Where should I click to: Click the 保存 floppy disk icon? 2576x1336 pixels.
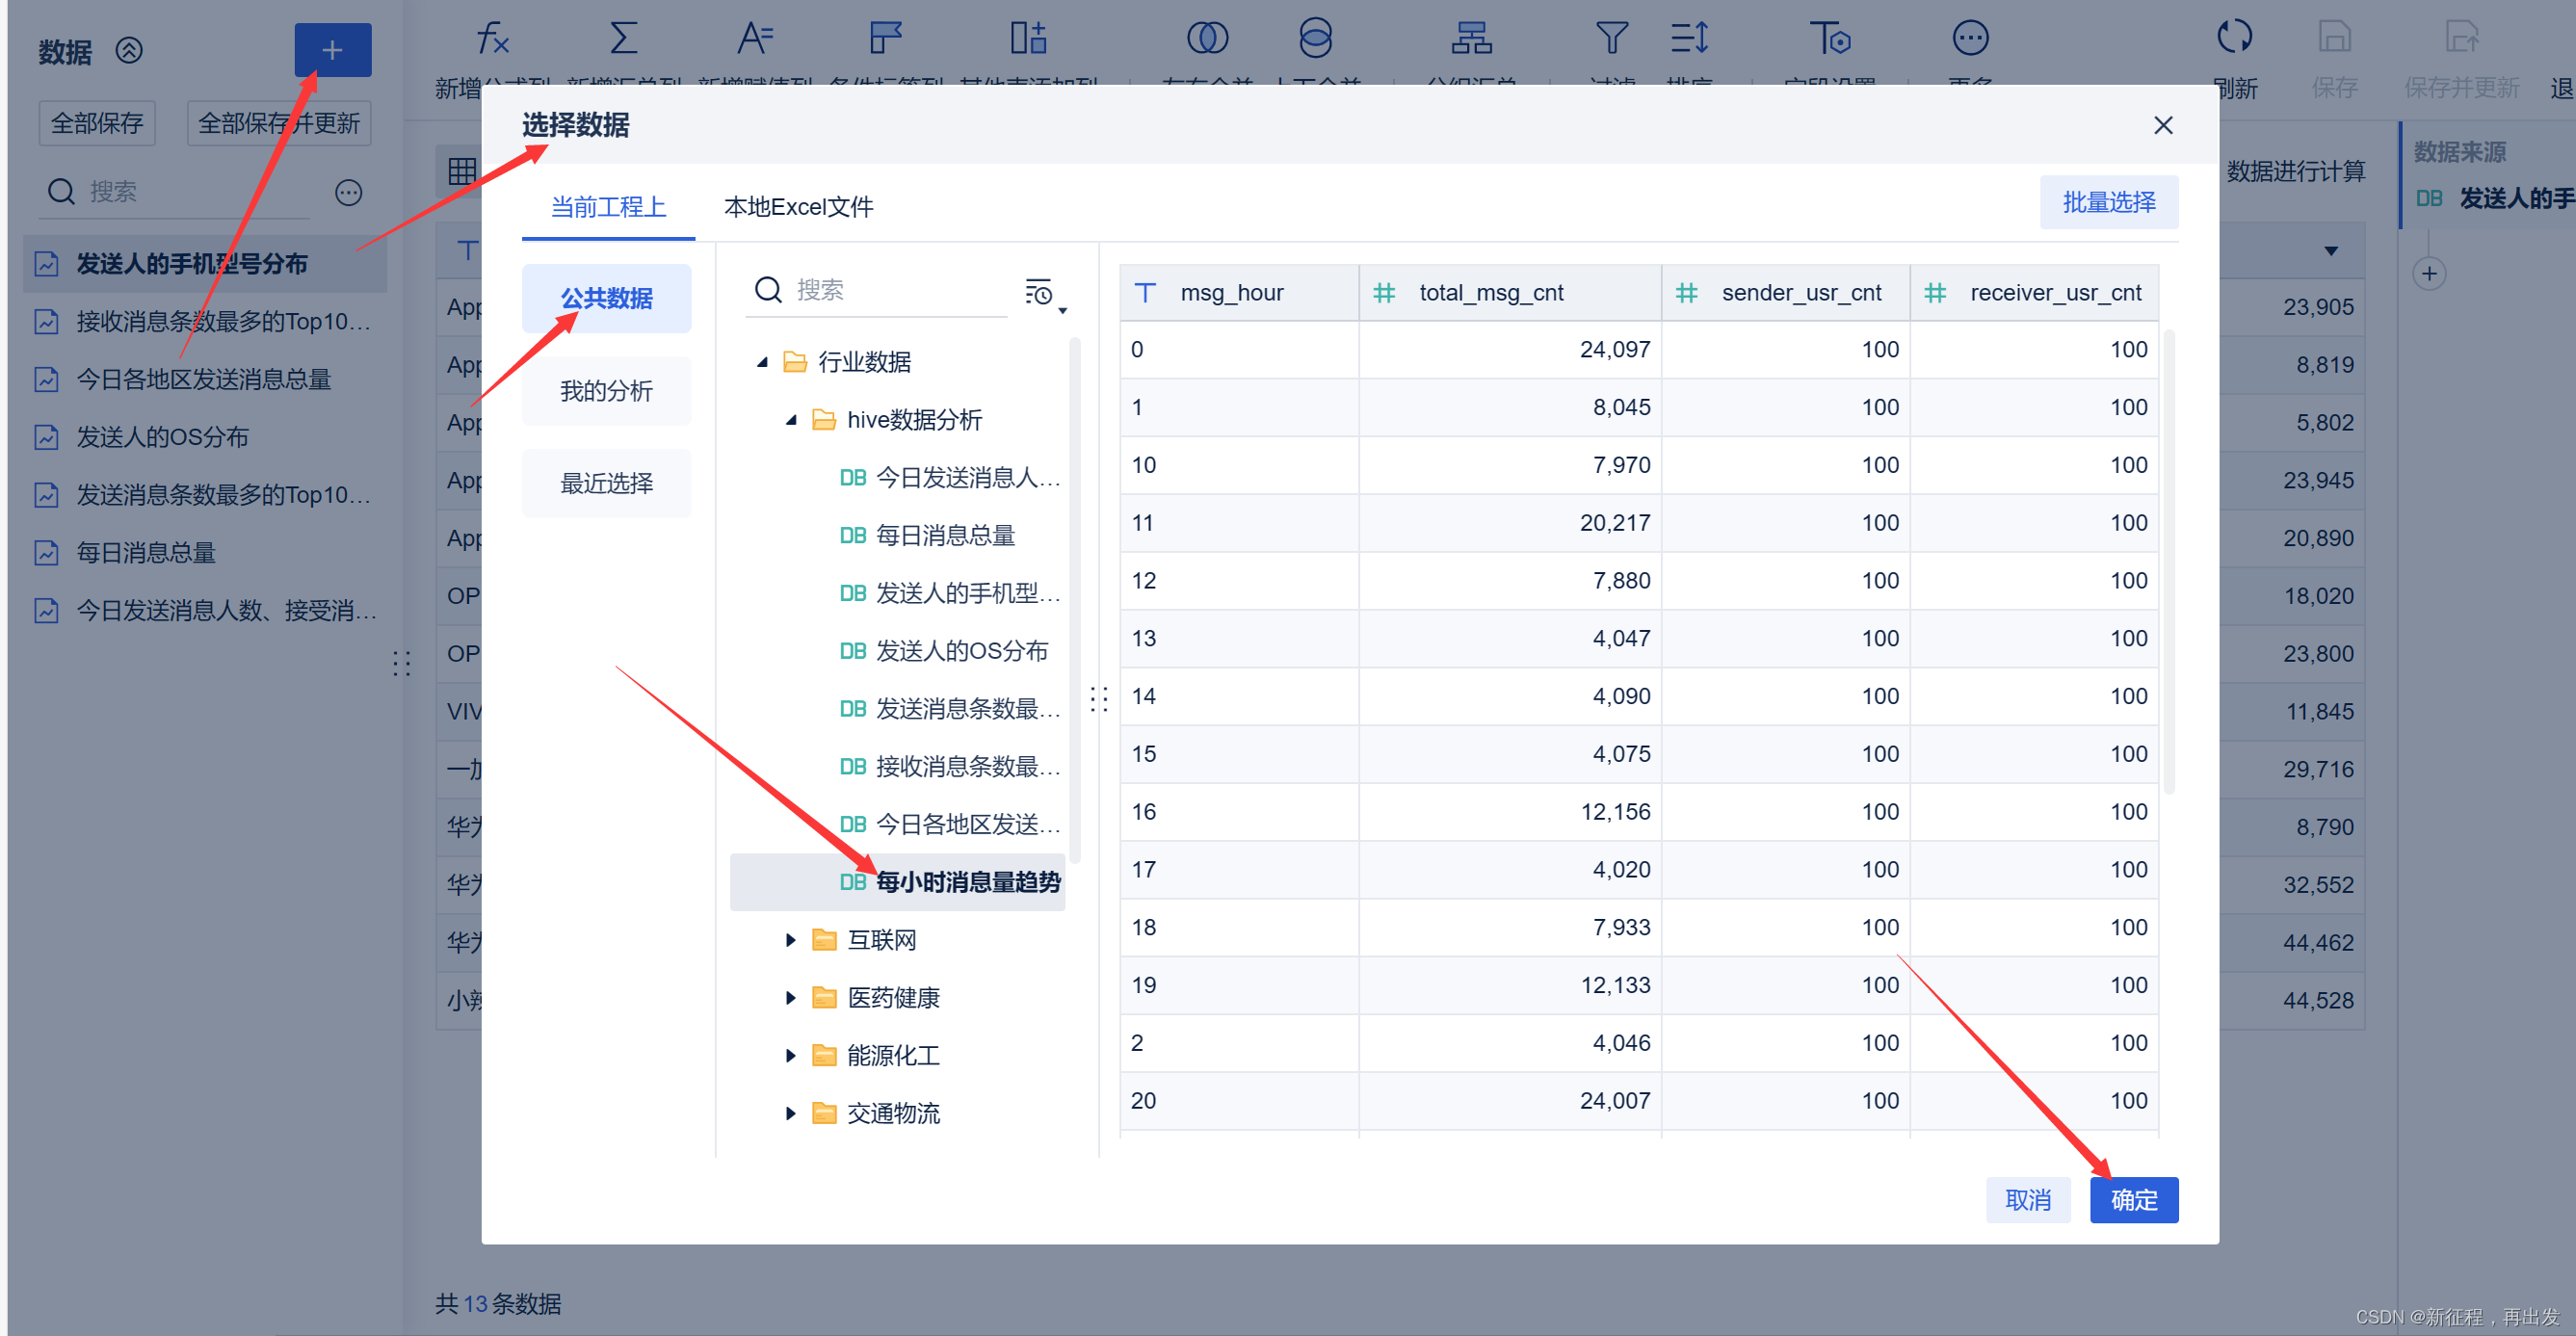click(2334, 38)
